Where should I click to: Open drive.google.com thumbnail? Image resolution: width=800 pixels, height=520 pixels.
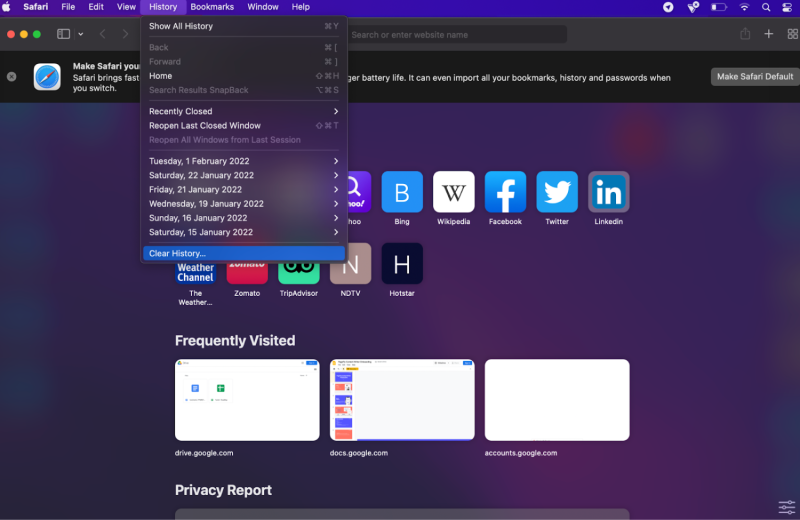tap(247, 400)
